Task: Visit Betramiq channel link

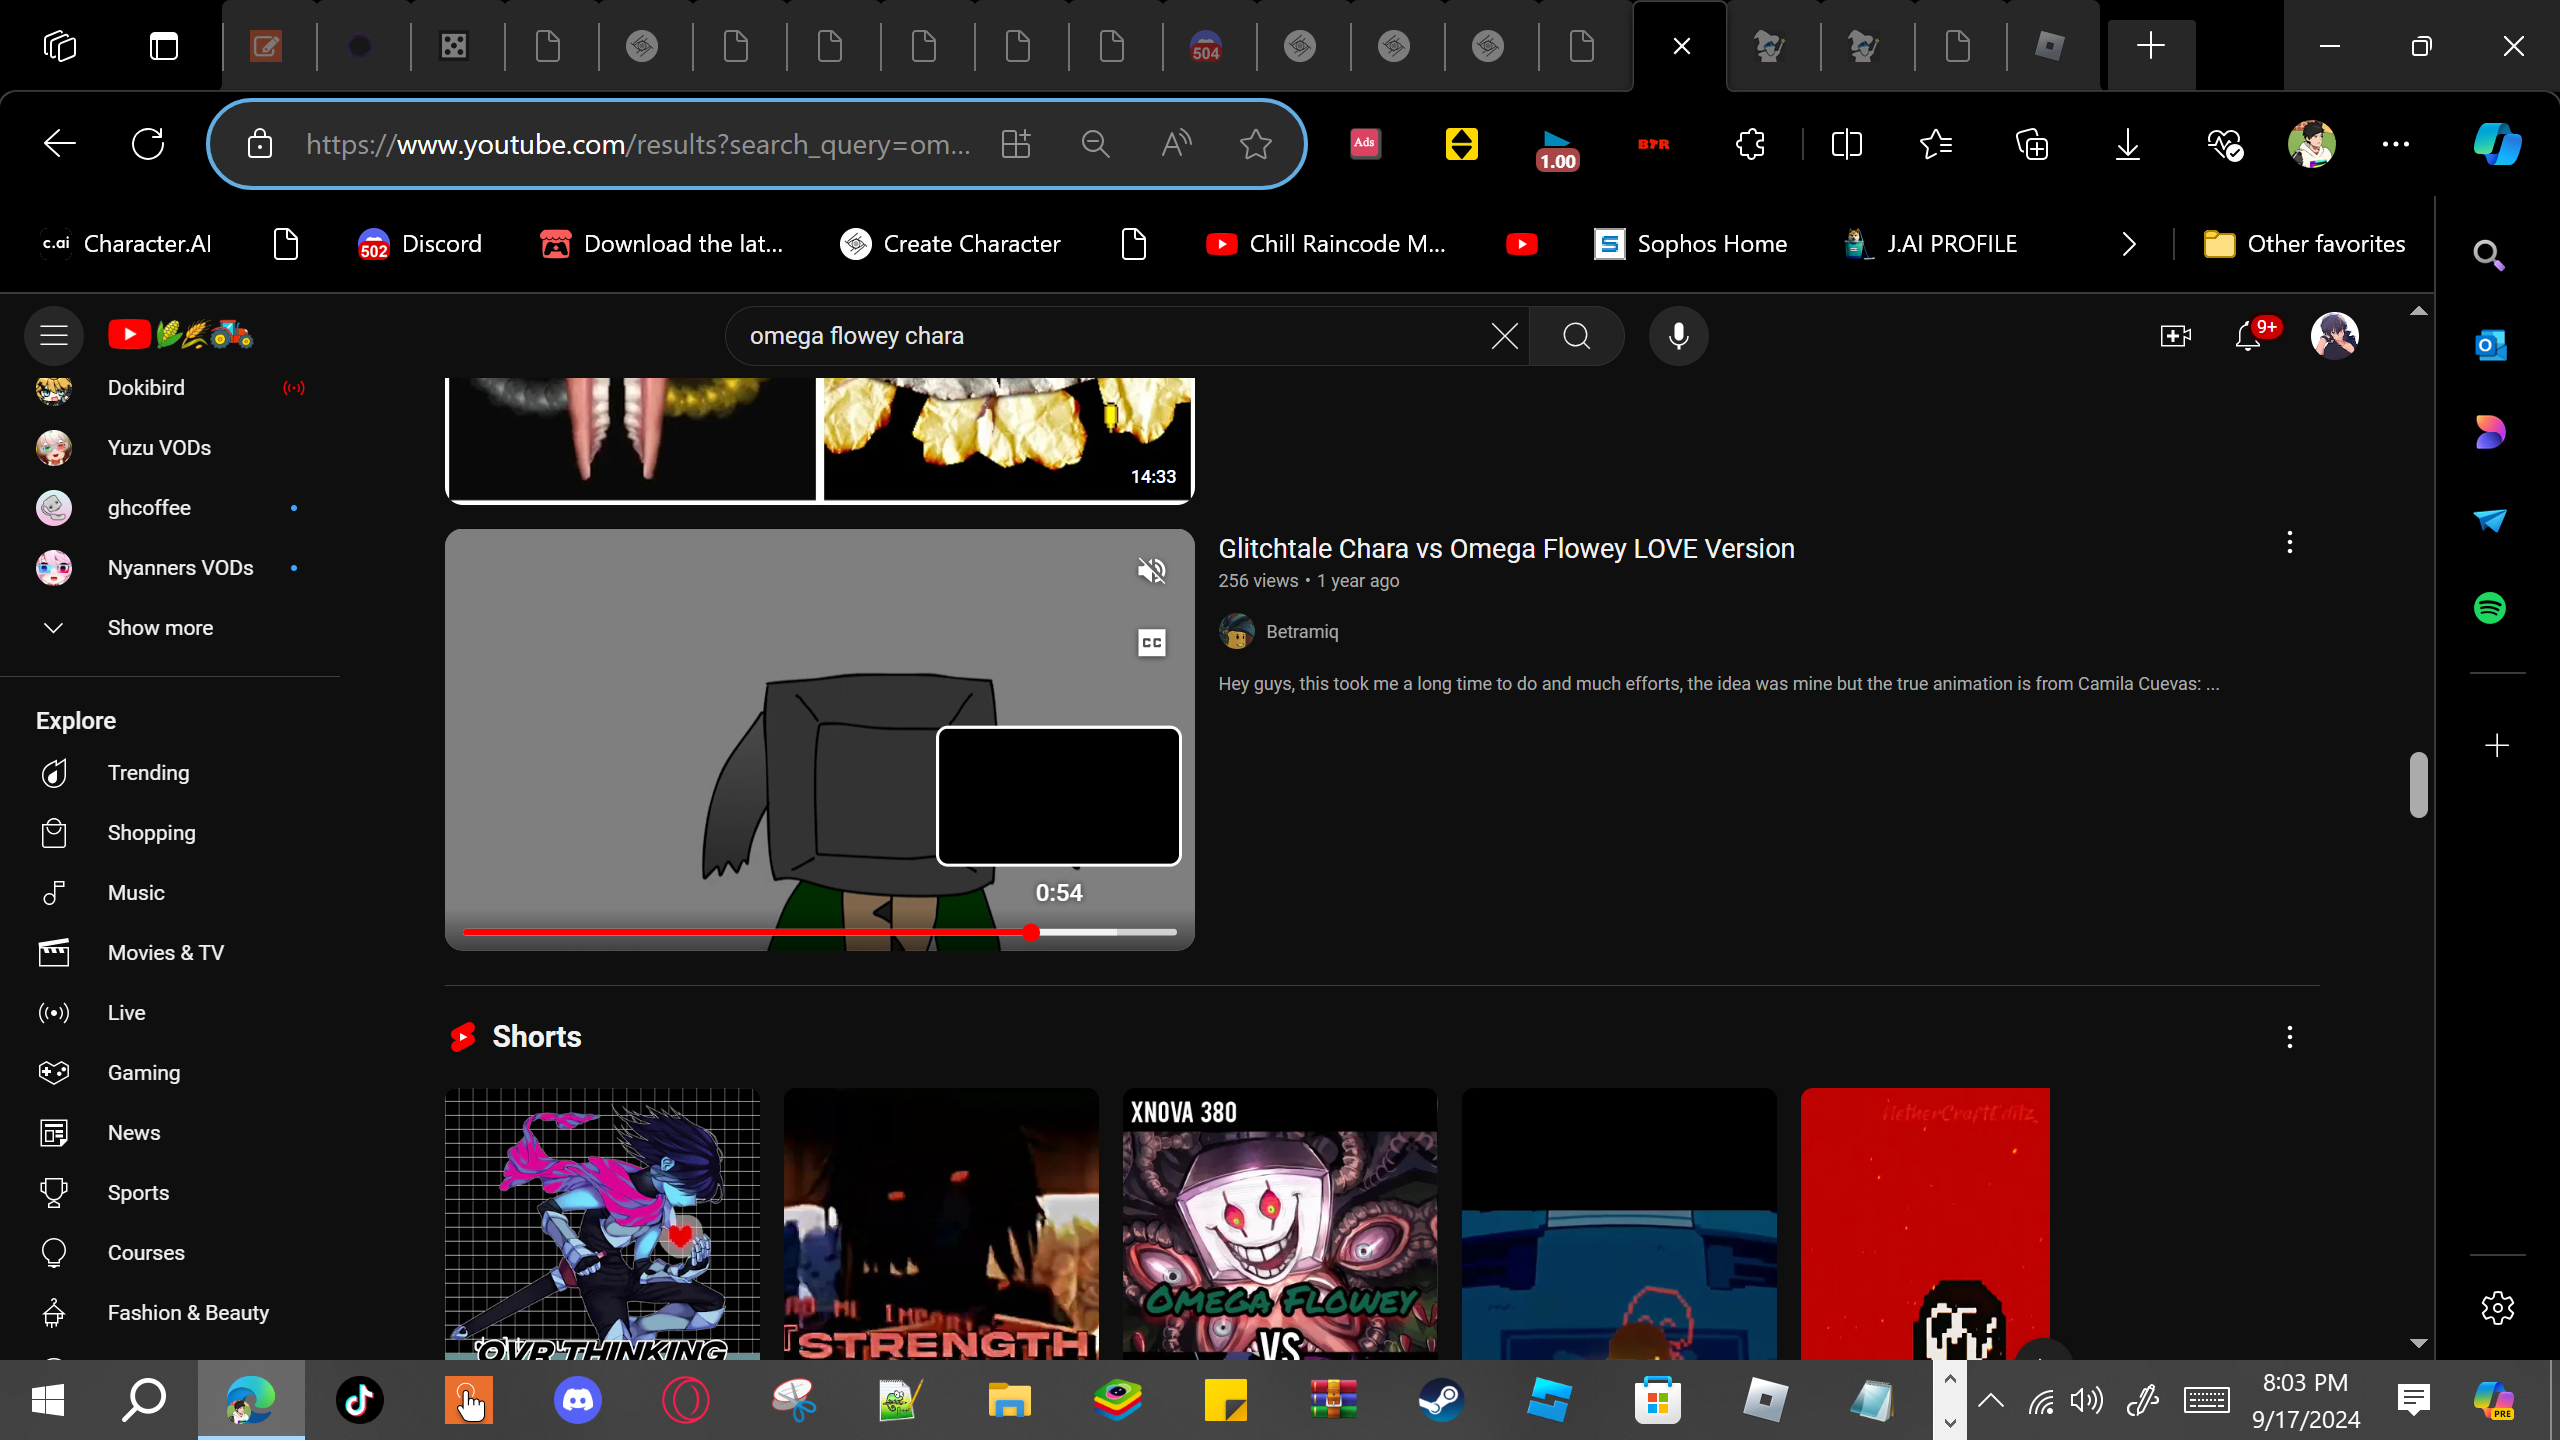Action: (x=1301, y=632)
